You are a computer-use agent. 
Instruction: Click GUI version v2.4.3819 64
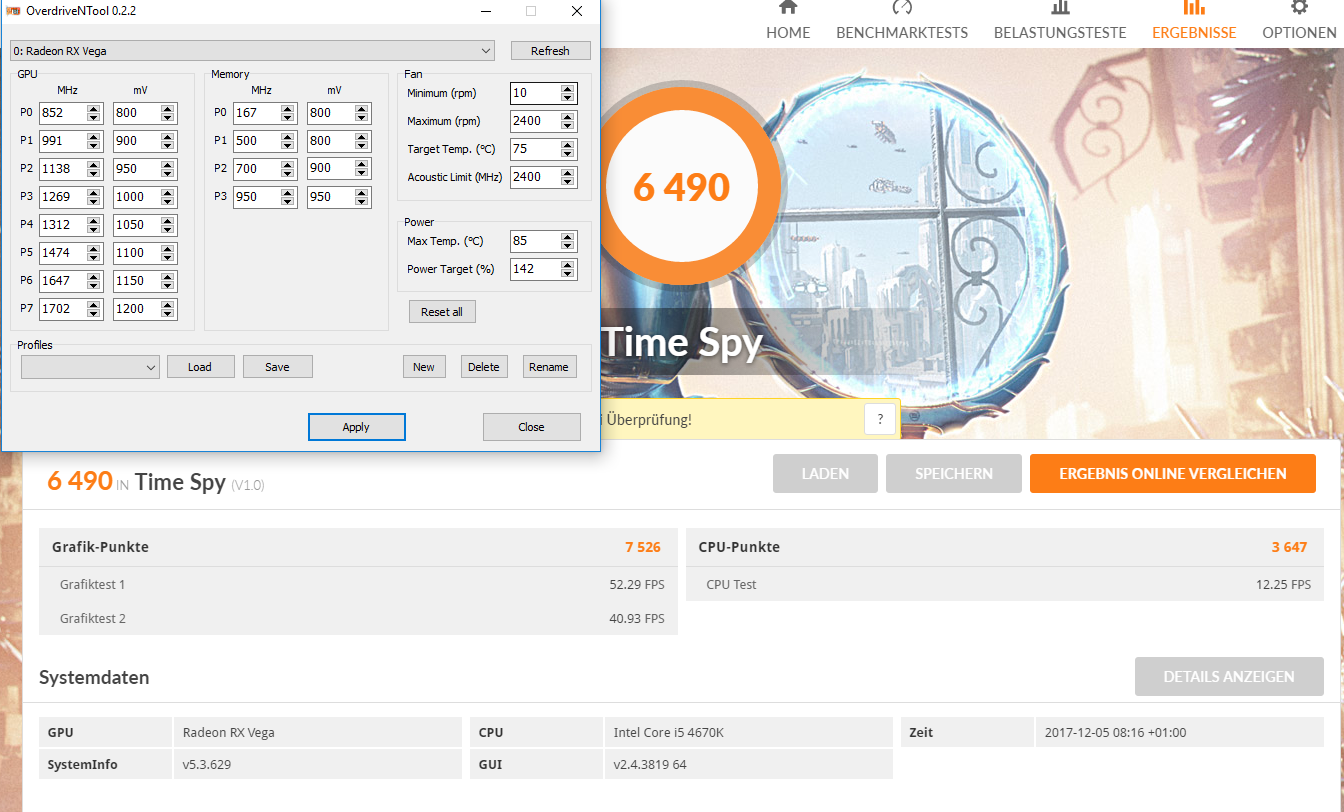click(x=650, y=764)
